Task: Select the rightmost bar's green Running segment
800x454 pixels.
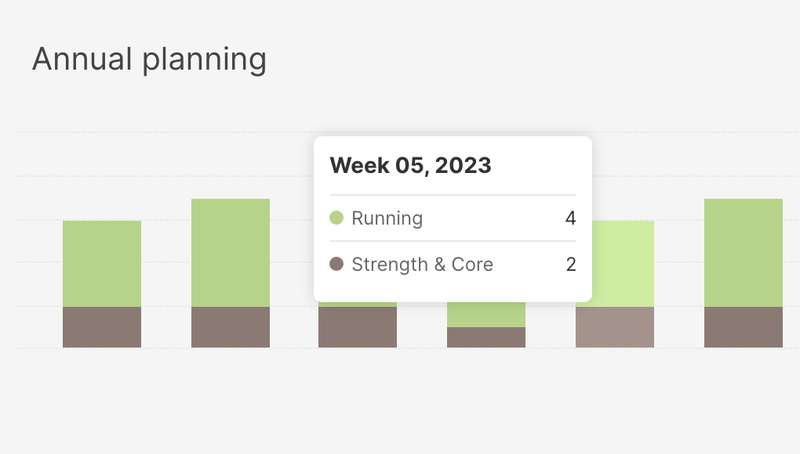Action: tap(743, 252)
